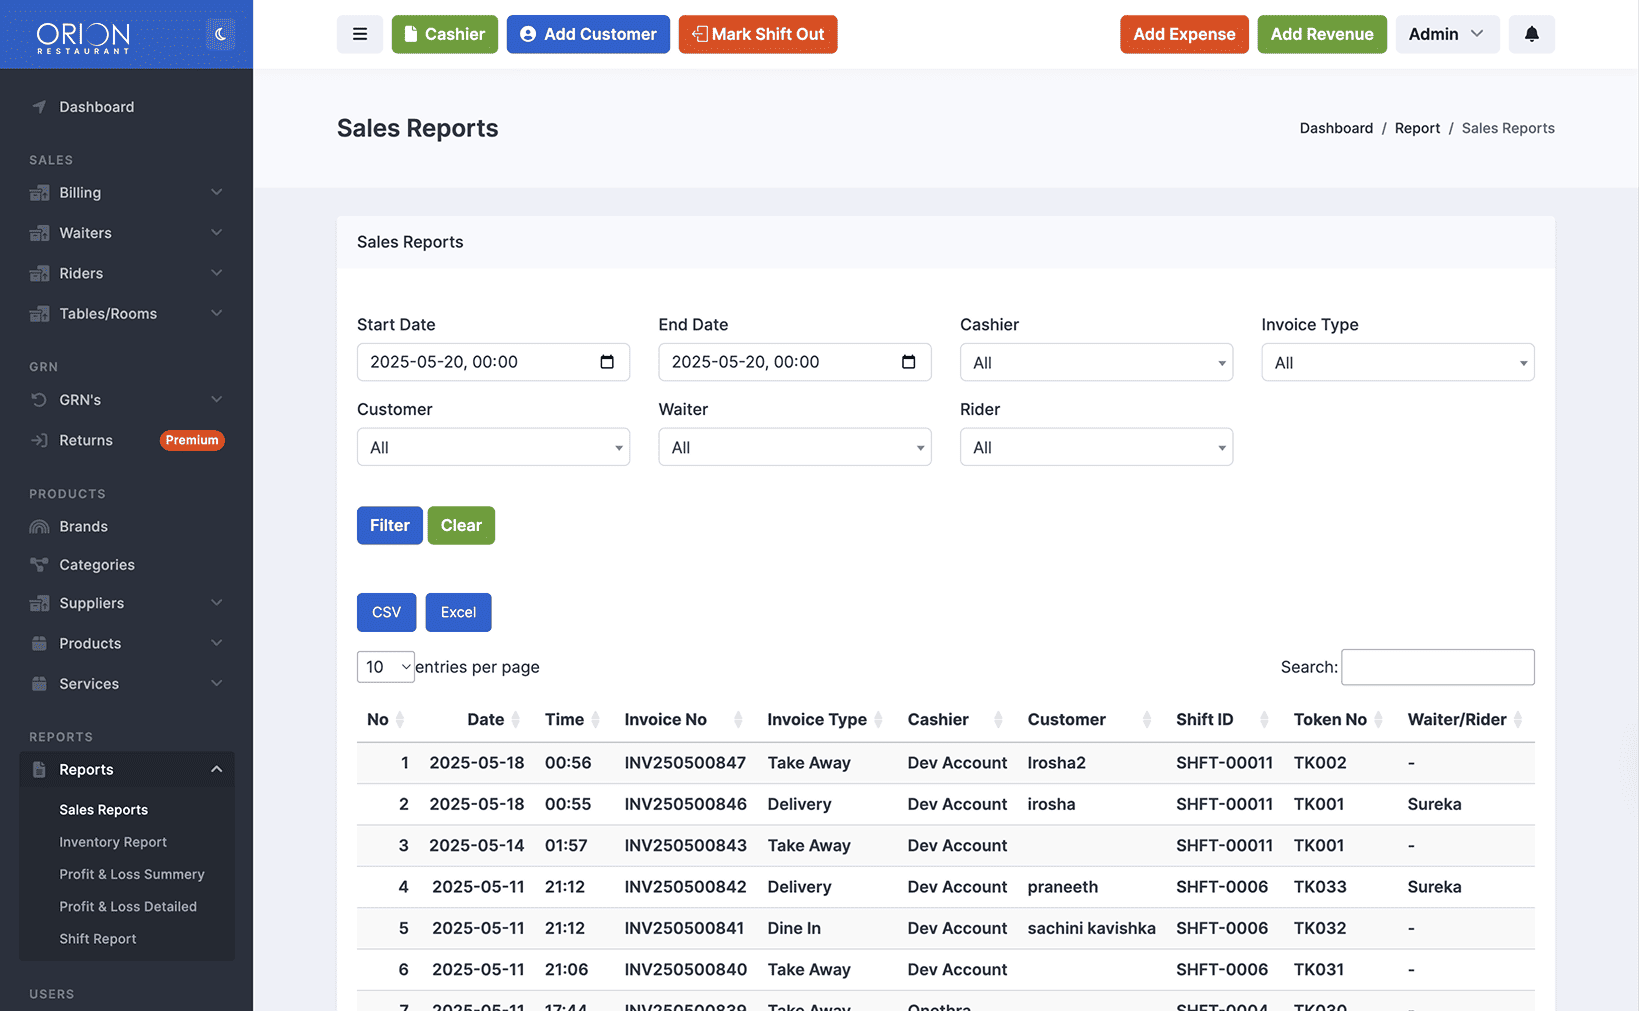Viewport: 1639px width, 1011px height.
Task: Open Shift Report submenu item
Action: point(98,939)
